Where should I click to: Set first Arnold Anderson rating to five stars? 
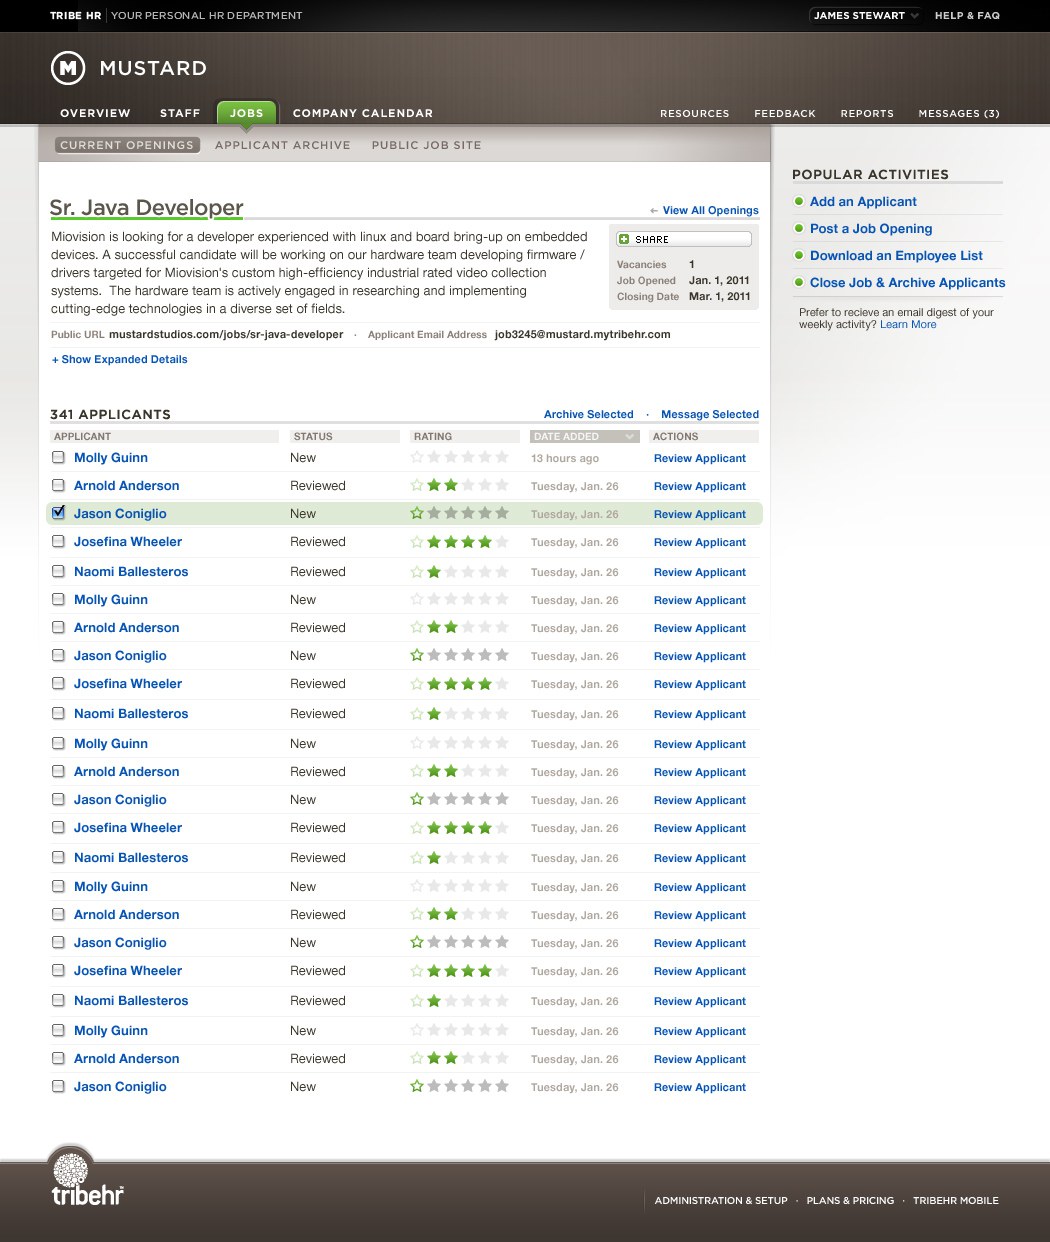point(501,486)
